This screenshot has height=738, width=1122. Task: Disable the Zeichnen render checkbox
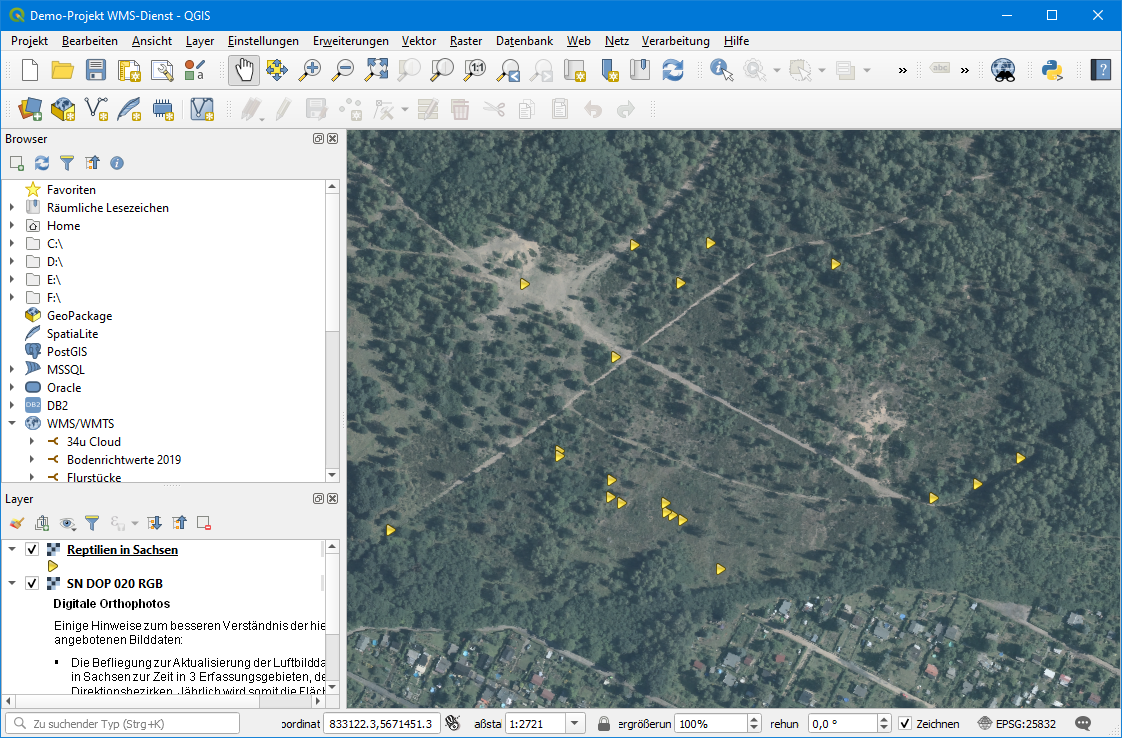905,723
